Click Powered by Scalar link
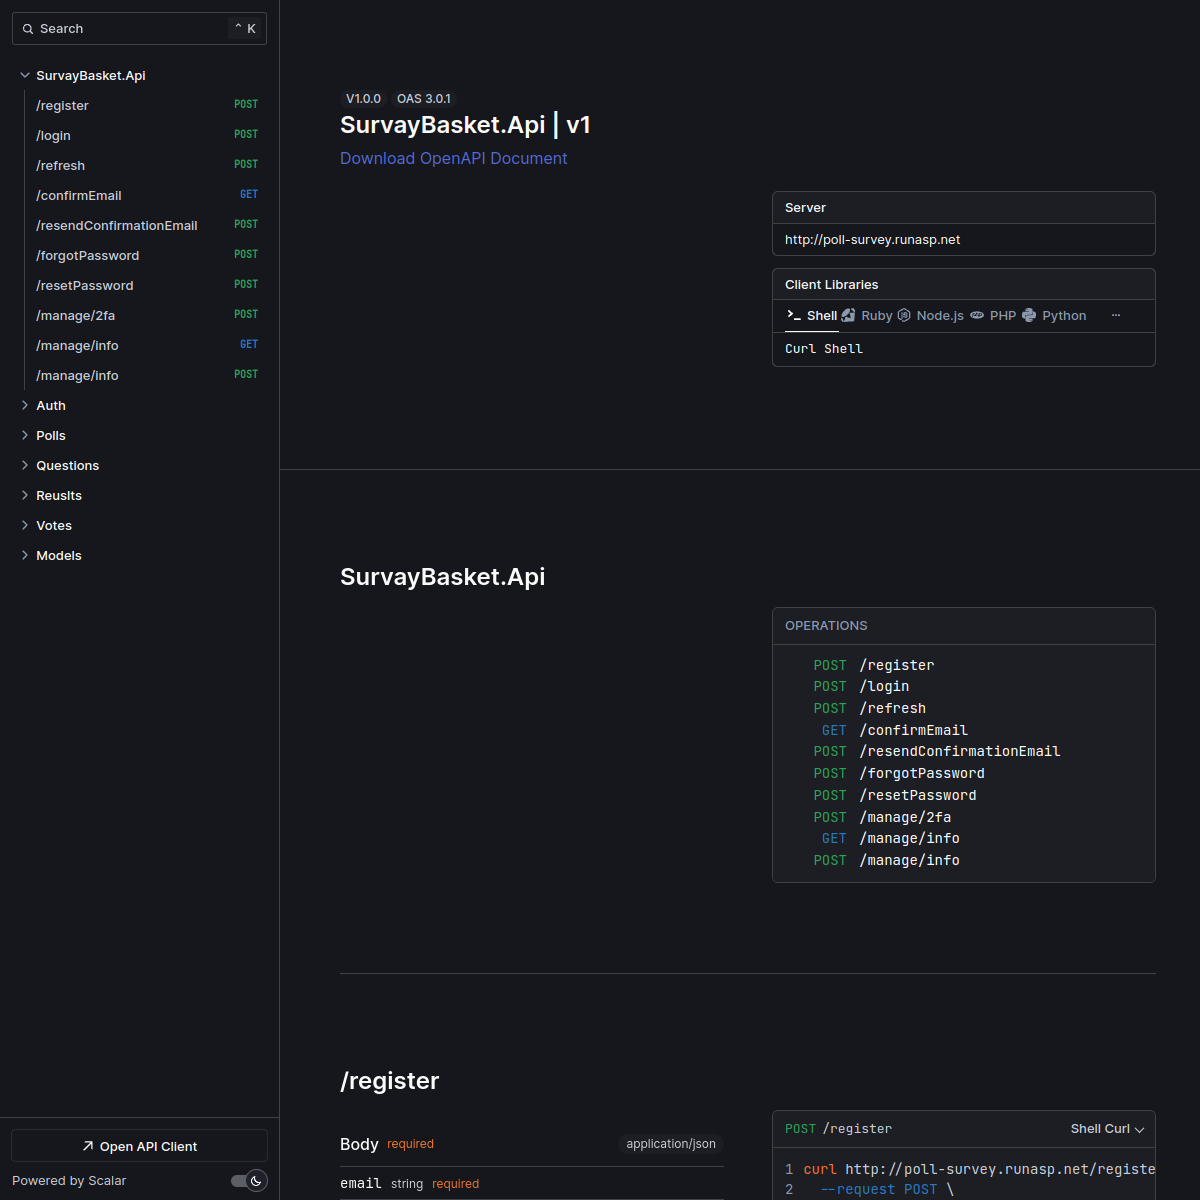Viewport: 1200px width, 1200px height. [69, 1181]
